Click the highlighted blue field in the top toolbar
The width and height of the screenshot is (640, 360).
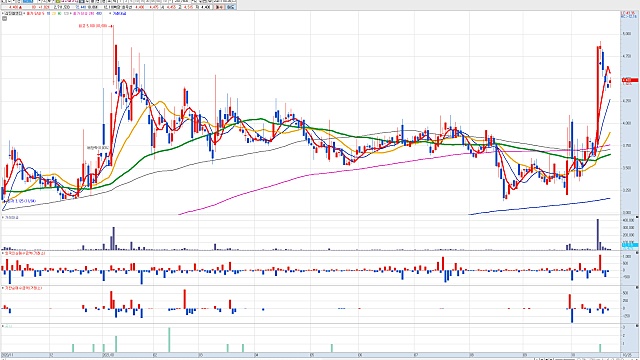click(28, 1)
